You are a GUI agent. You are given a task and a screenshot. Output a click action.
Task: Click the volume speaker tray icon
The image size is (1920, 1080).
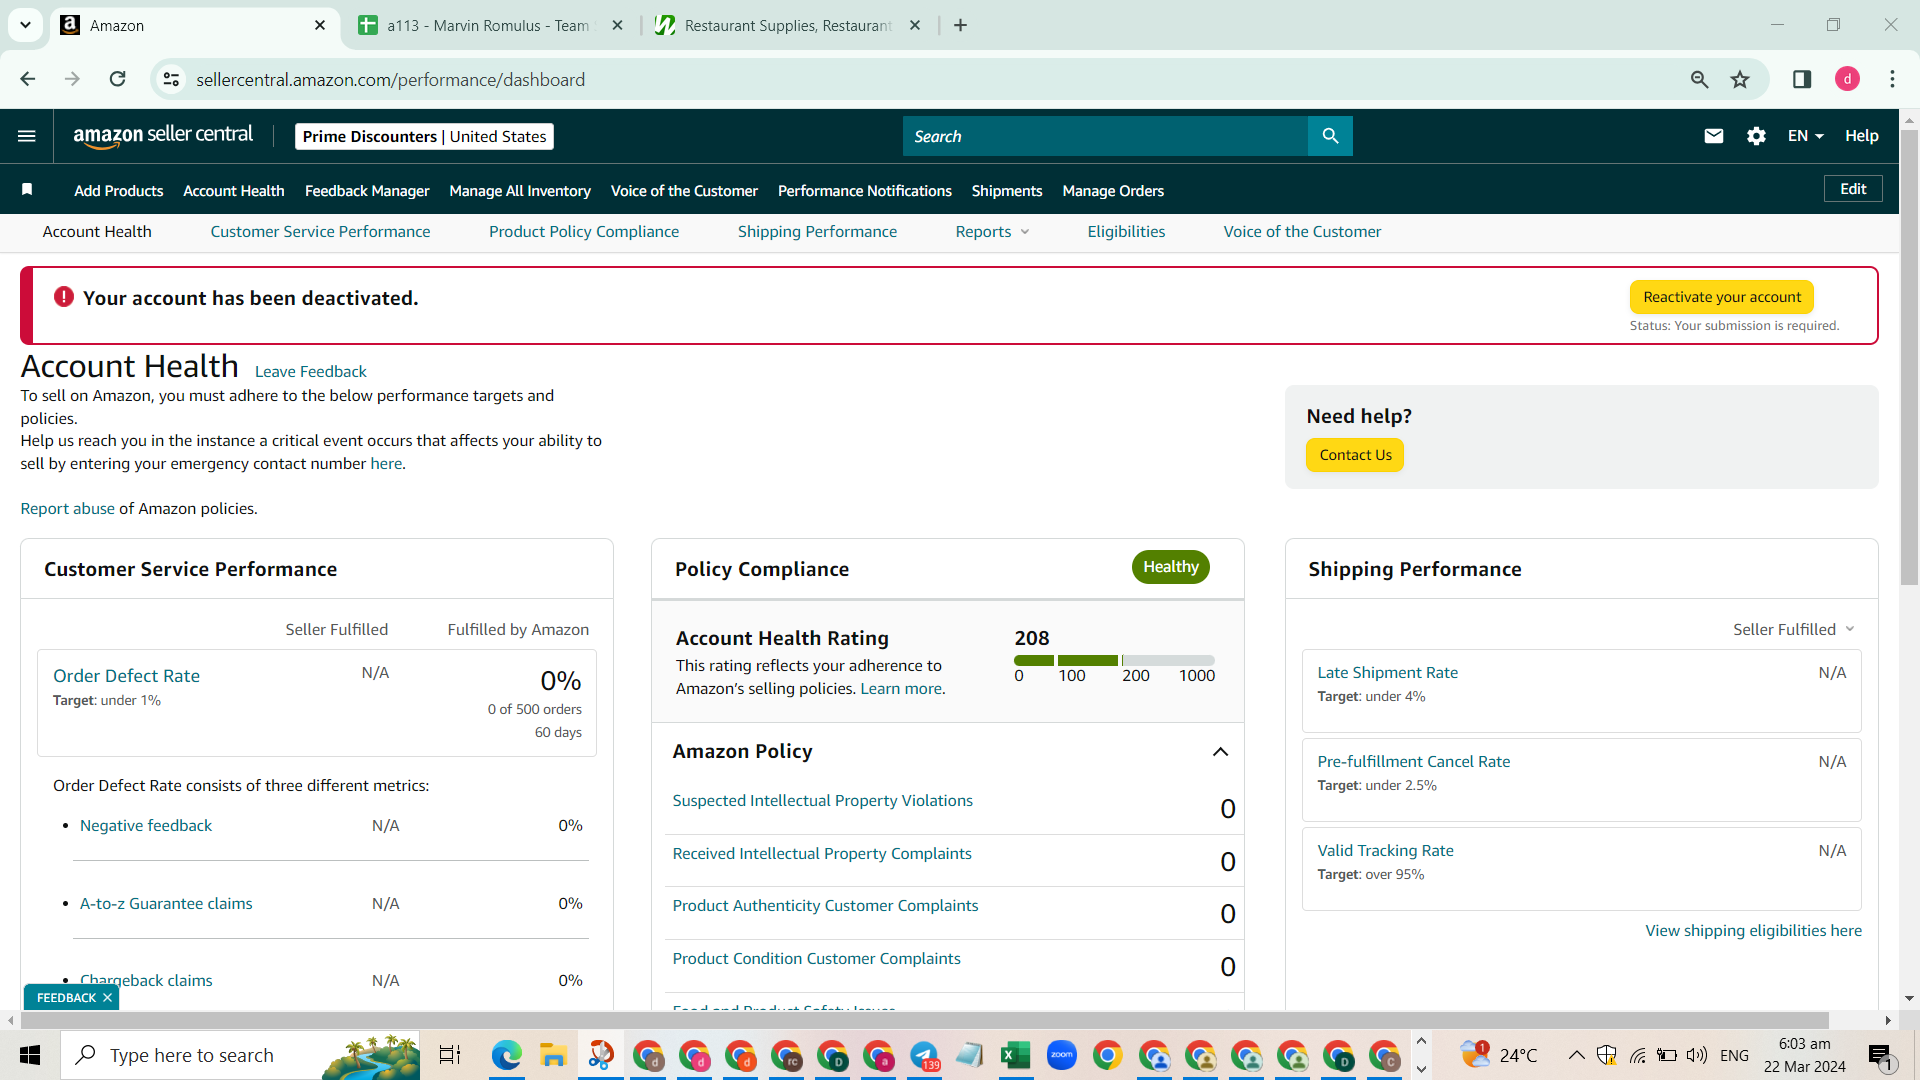[1696, 1055]
